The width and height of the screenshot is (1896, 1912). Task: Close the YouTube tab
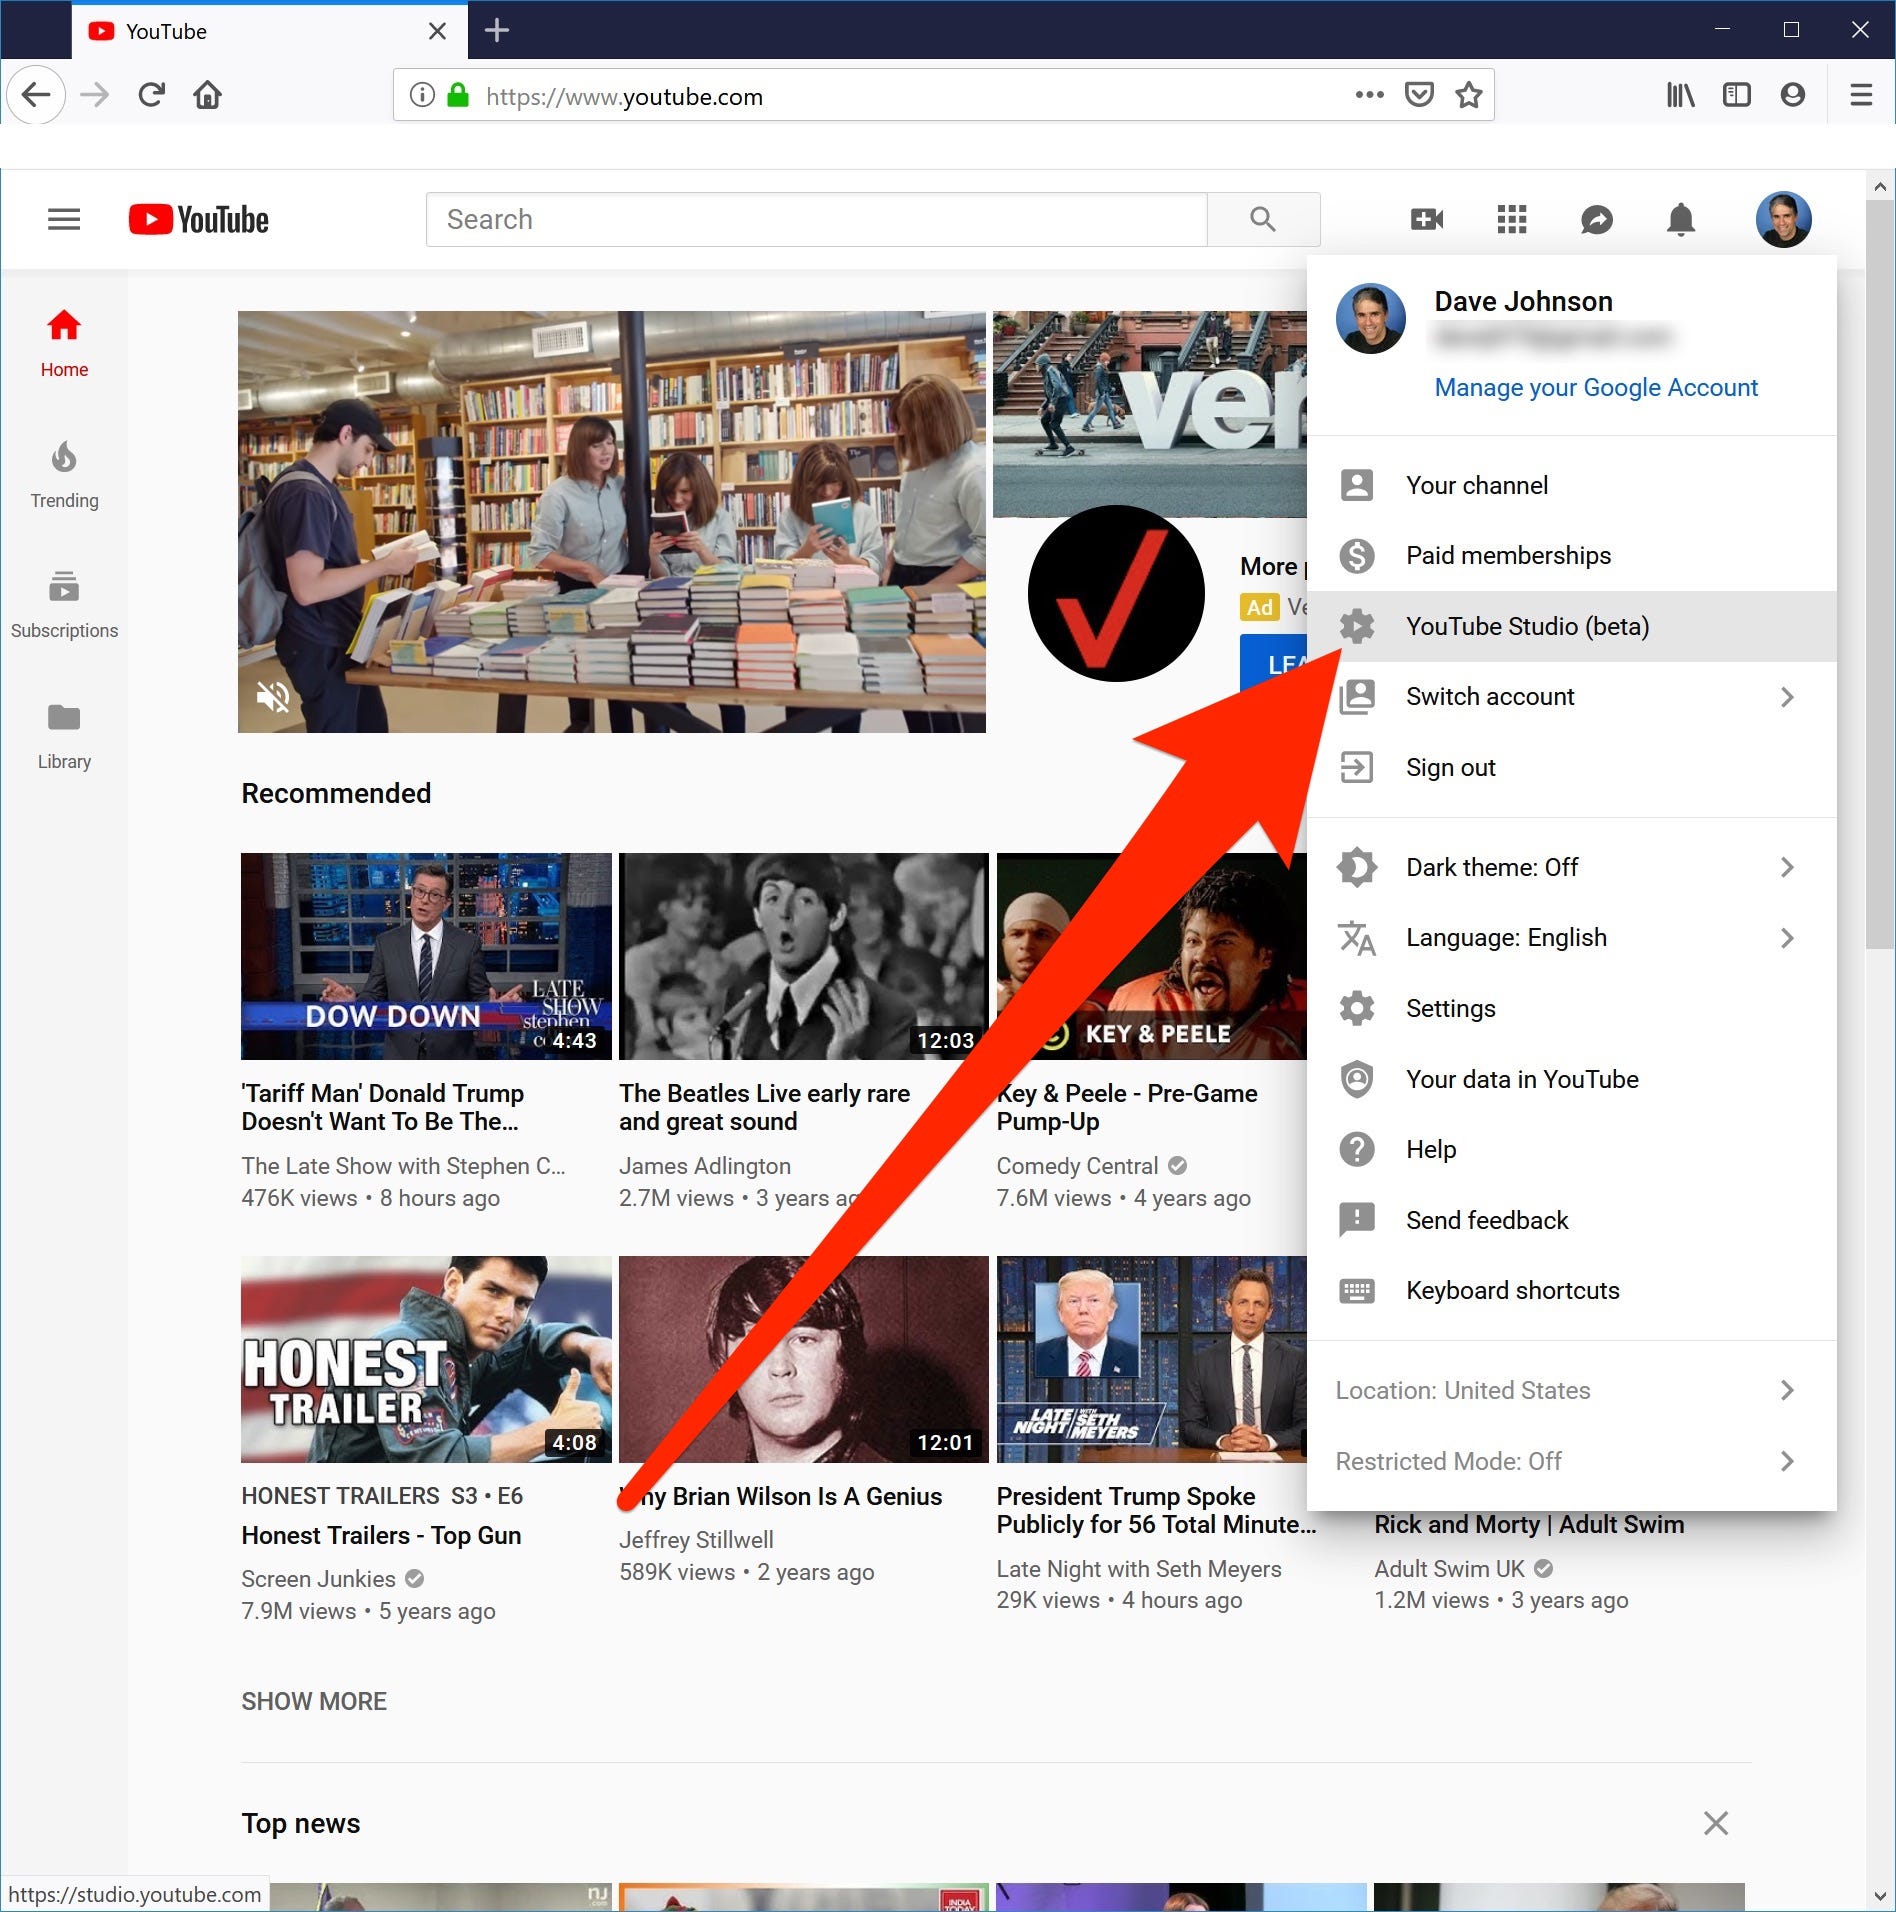tap(437, 31)
